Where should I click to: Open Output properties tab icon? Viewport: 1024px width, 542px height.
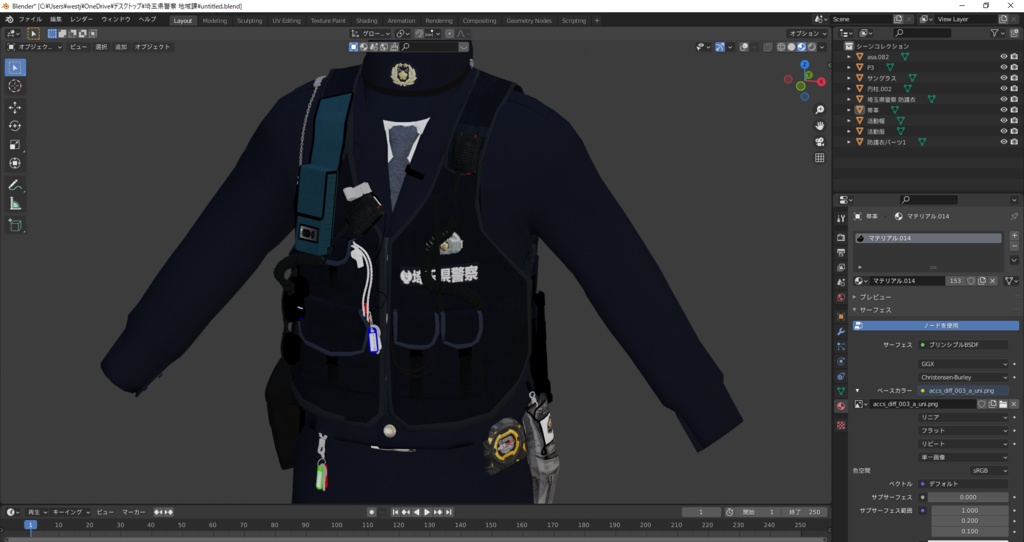(x=841, y=253)
